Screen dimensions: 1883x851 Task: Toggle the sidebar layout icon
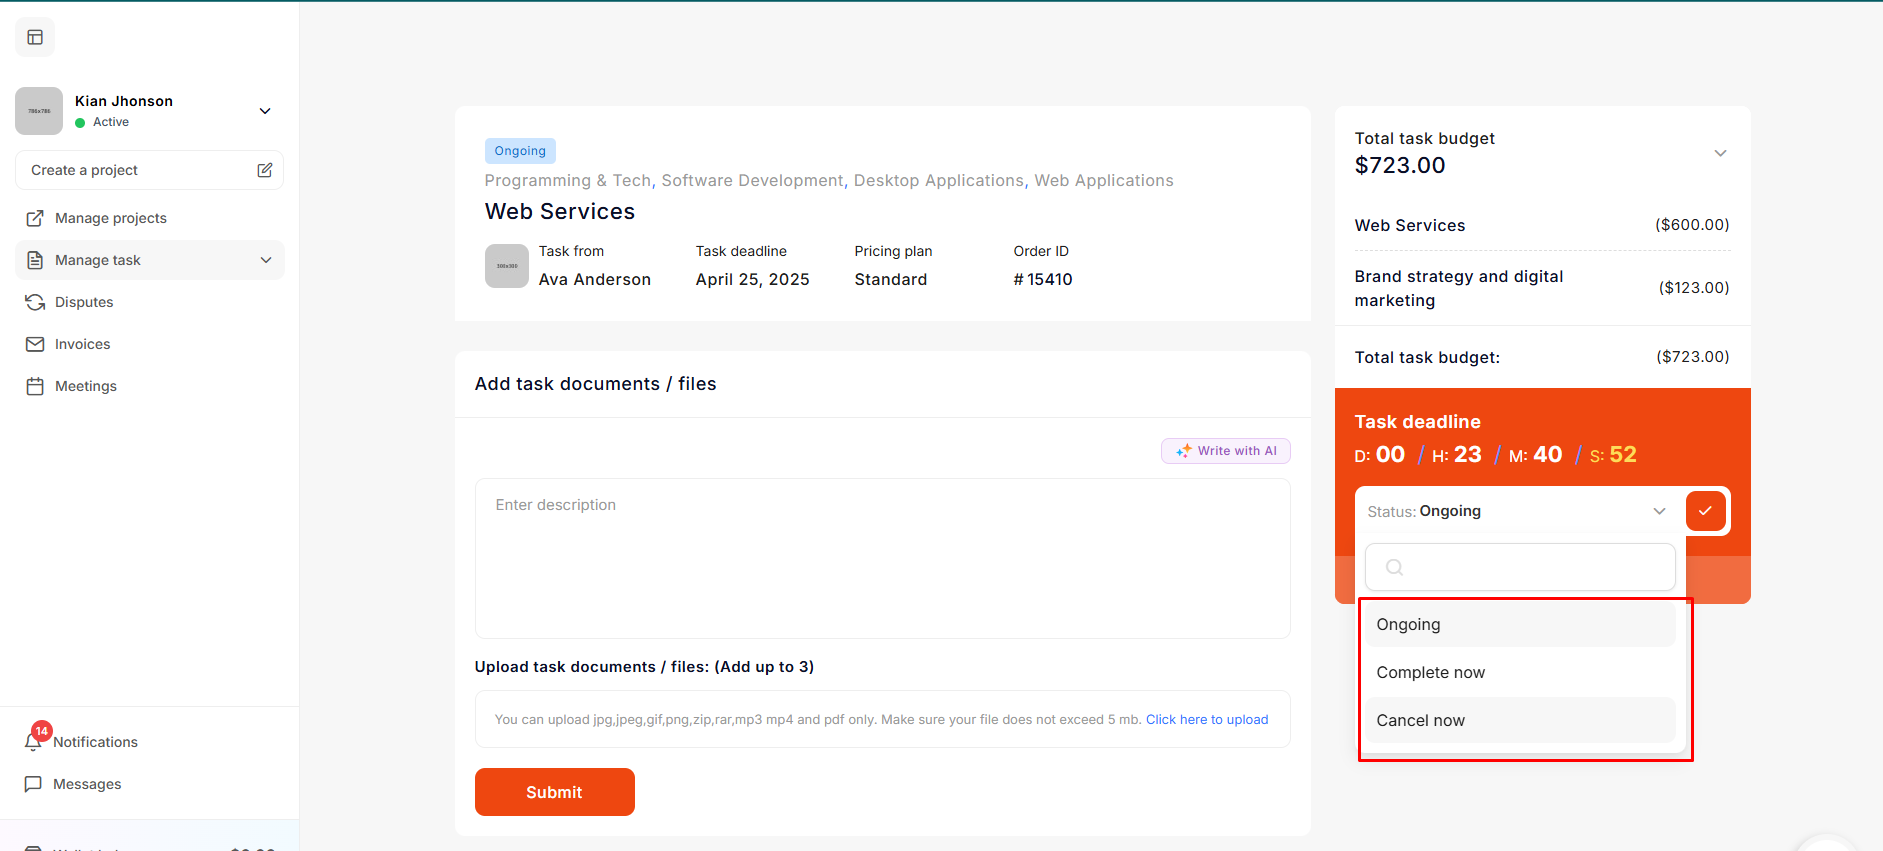(x=35, y=37)
